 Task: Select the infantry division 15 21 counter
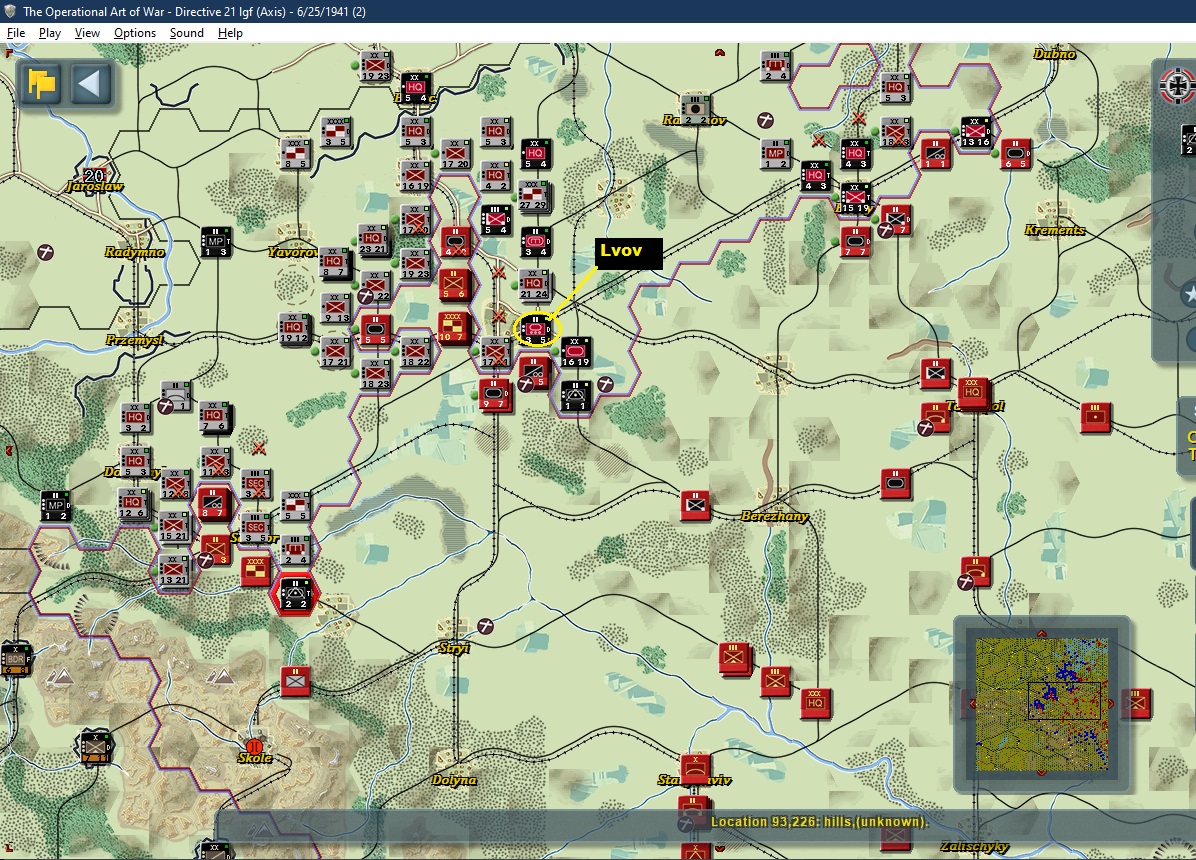click(x=175, y=526)
